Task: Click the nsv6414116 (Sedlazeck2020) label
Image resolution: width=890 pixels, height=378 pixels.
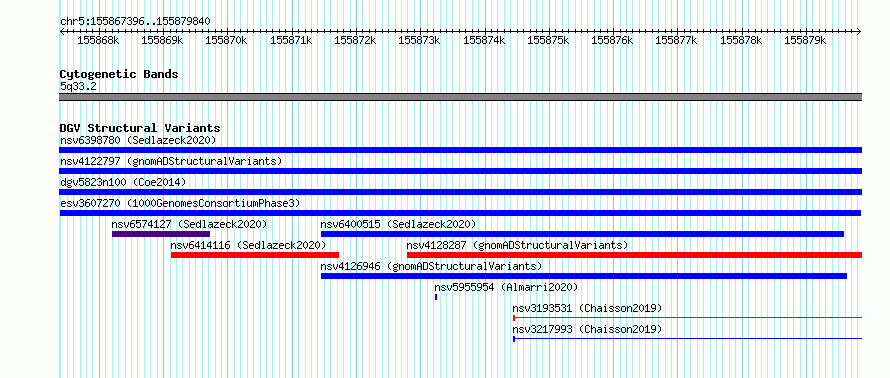Action: pyautogui.click(x=249, y=245)
